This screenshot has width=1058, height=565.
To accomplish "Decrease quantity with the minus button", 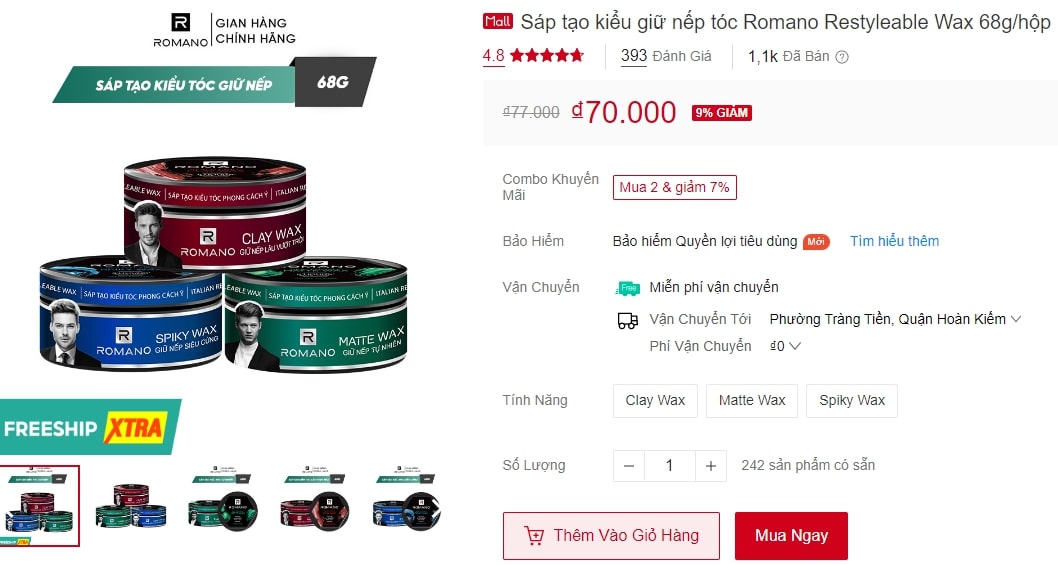I will (629, 466).
